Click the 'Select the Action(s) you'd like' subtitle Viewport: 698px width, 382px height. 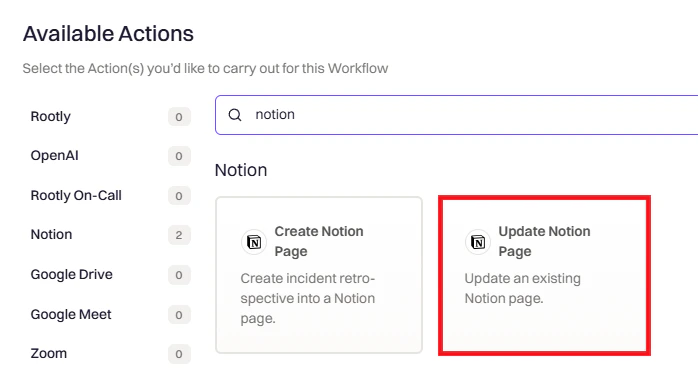pos(205,69)
